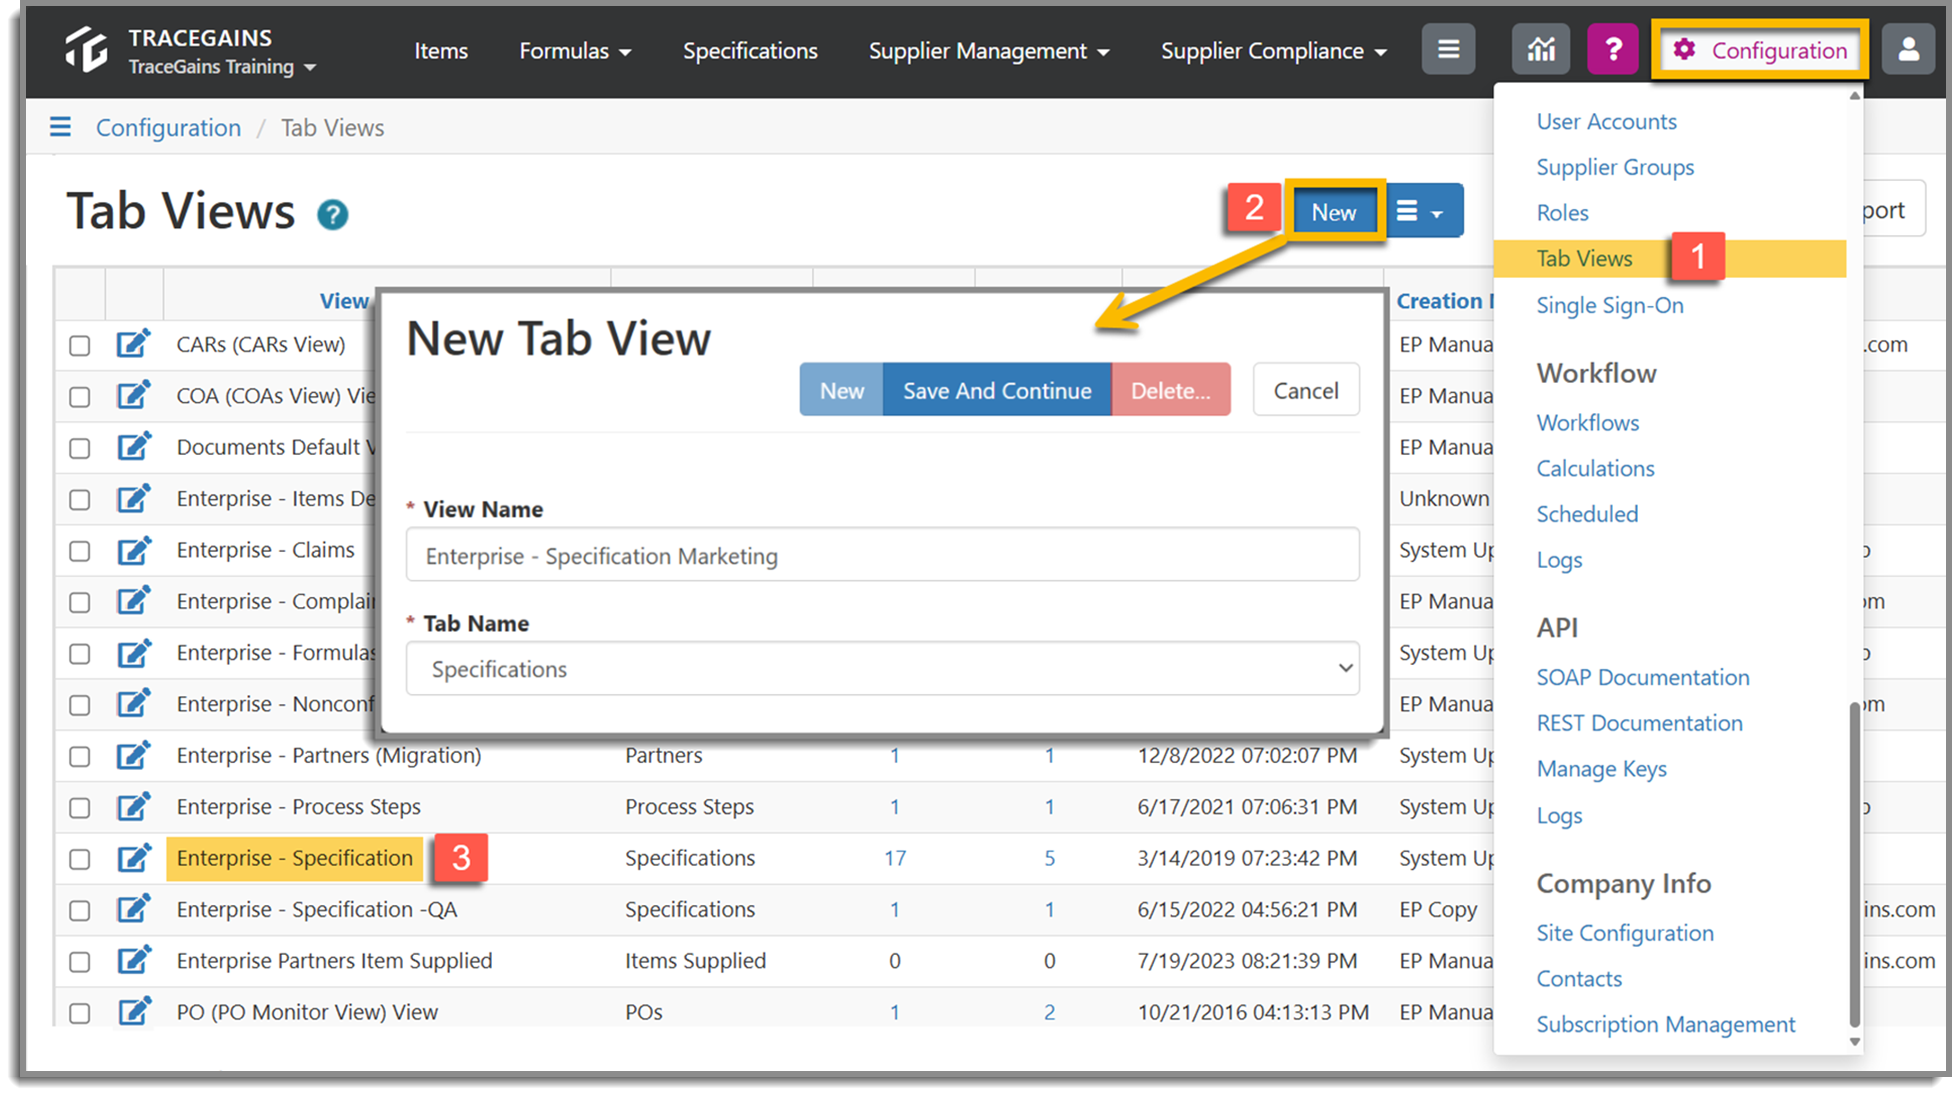Image resolution: width=1952 pixels, height=1097 pixels.
Task: Edit the Documents Default row
Action: pyautogui.click(x=133, y=447)
